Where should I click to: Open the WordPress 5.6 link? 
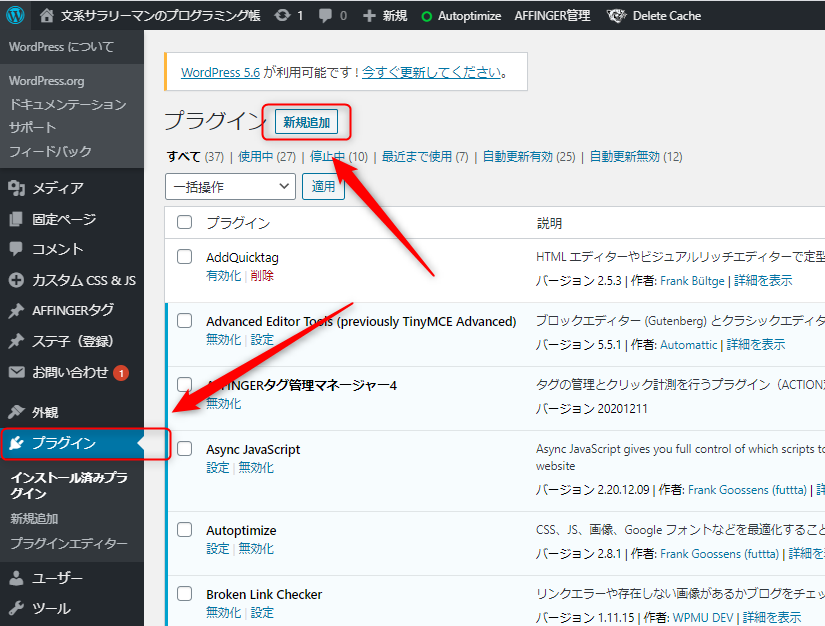[x=220, y=72]
